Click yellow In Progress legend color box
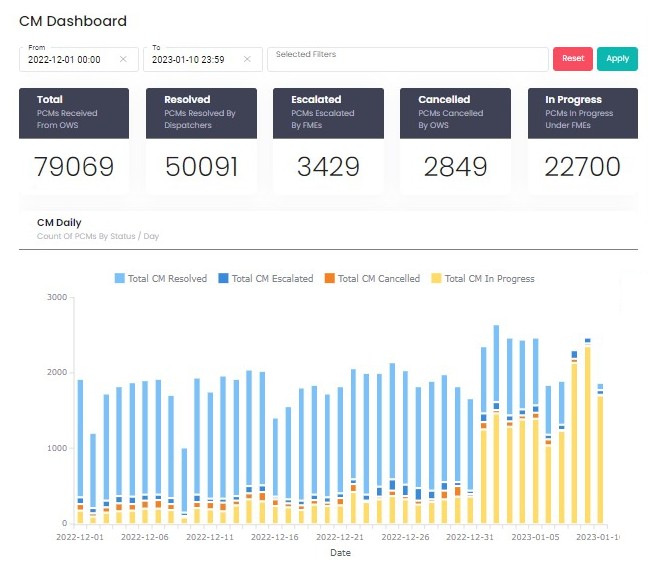The image size is (656, 571). pyautogui.click(x=436, y=279)
